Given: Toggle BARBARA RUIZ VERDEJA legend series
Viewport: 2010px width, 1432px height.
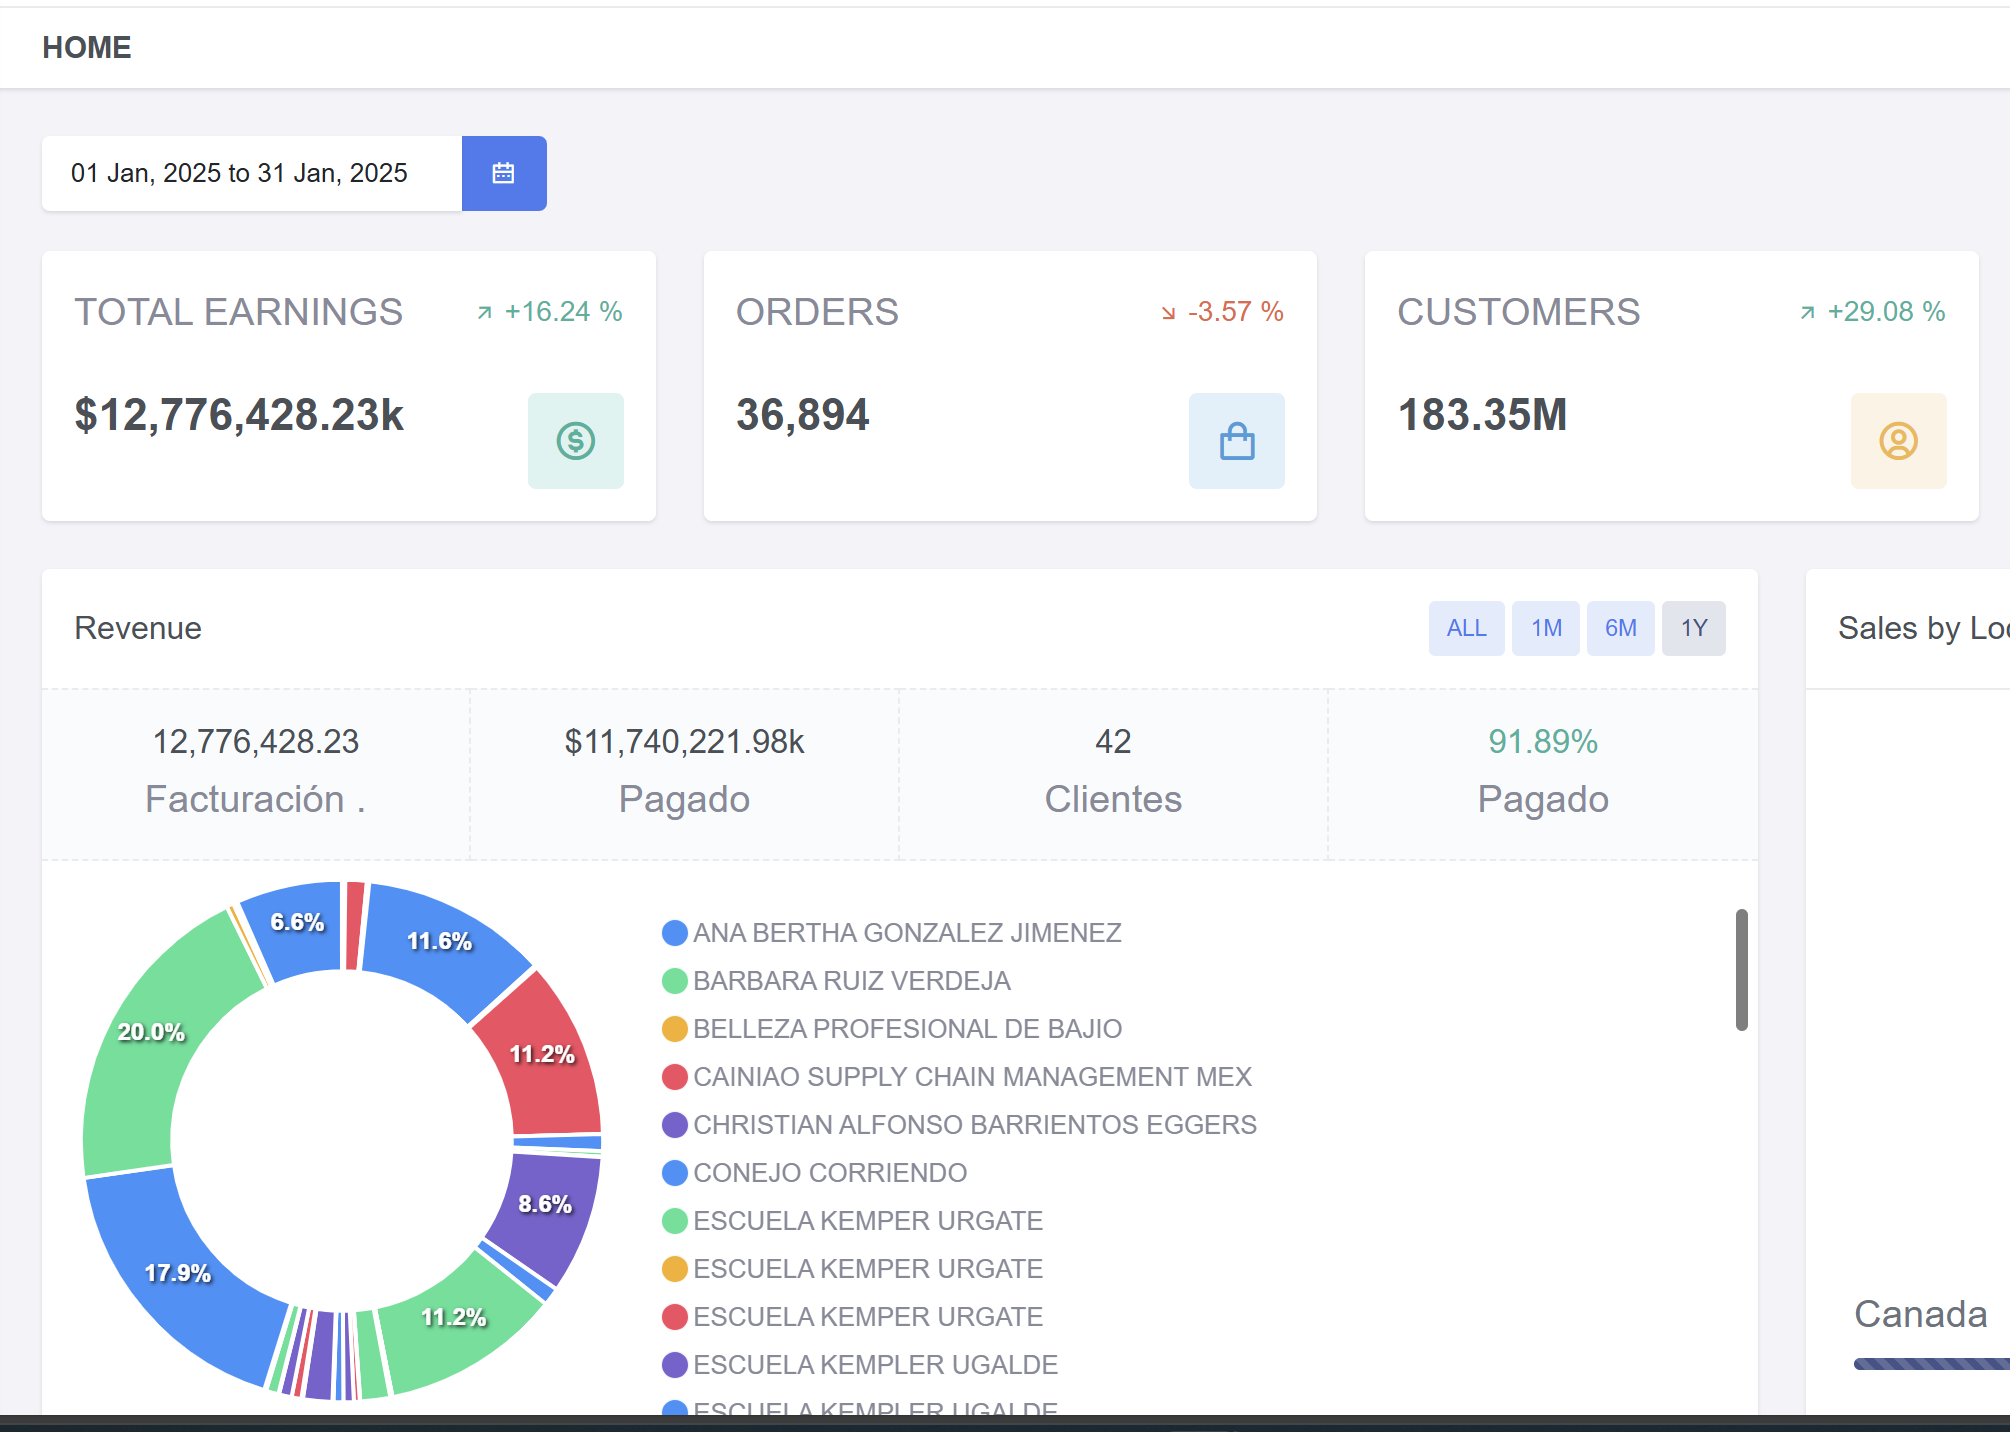Looking at the screenshot, I should (851, 981).
